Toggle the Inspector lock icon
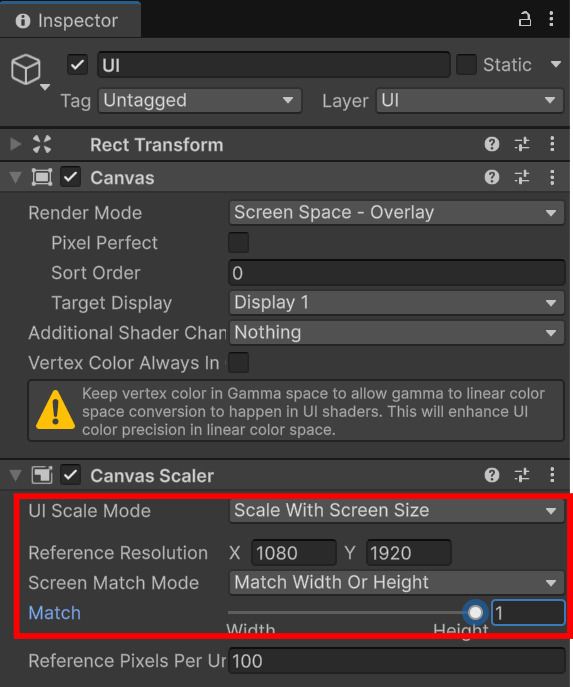This screenshot has height=687, width=573. (x=524, y=20)
